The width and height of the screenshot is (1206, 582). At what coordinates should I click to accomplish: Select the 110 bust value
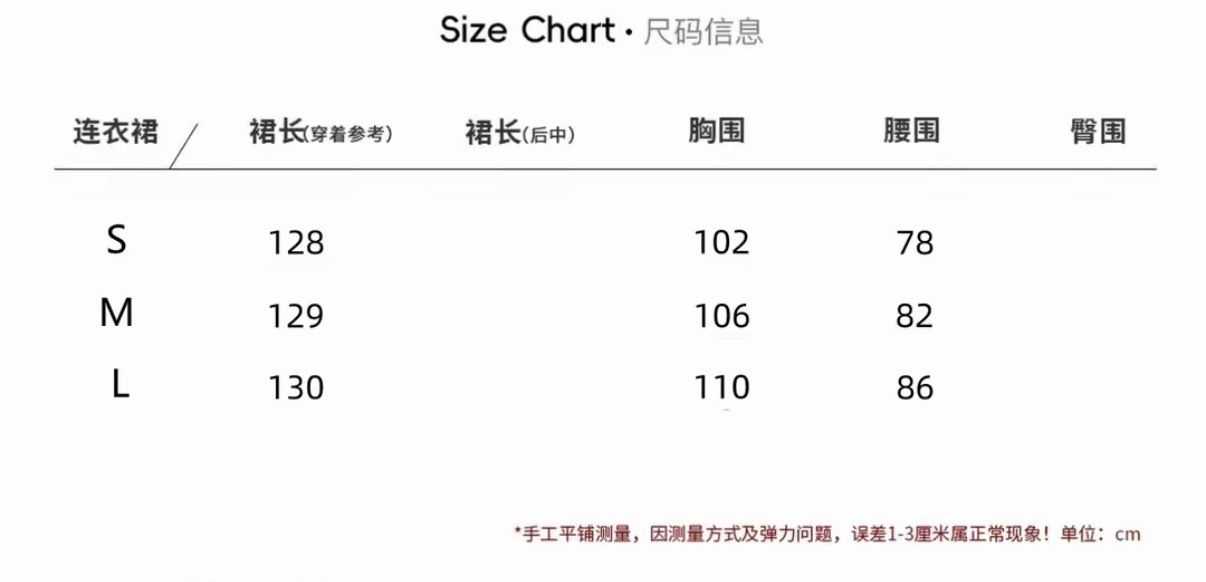pyautogui.click(x=721, y=388)
